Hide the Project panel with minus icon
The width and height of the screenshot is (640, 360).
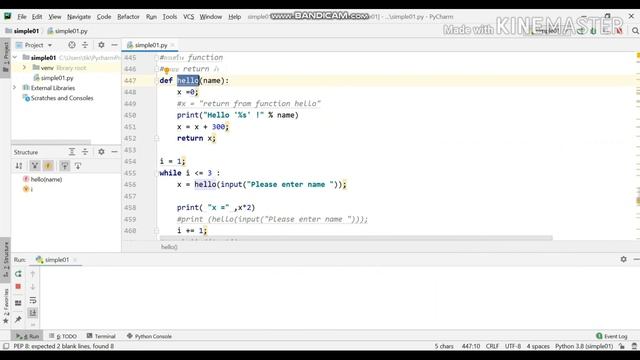[x=114, y=45]
